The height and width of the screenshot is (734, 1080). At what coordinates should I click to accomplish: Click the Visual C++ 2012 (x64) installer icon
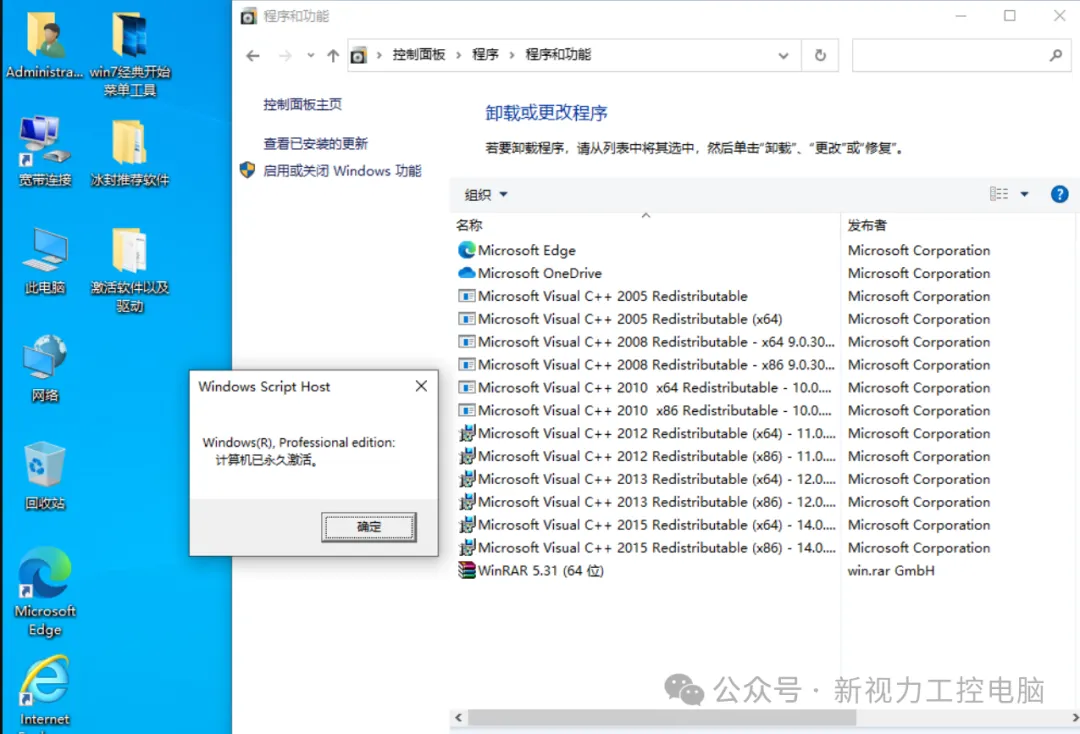coord(466,433)
